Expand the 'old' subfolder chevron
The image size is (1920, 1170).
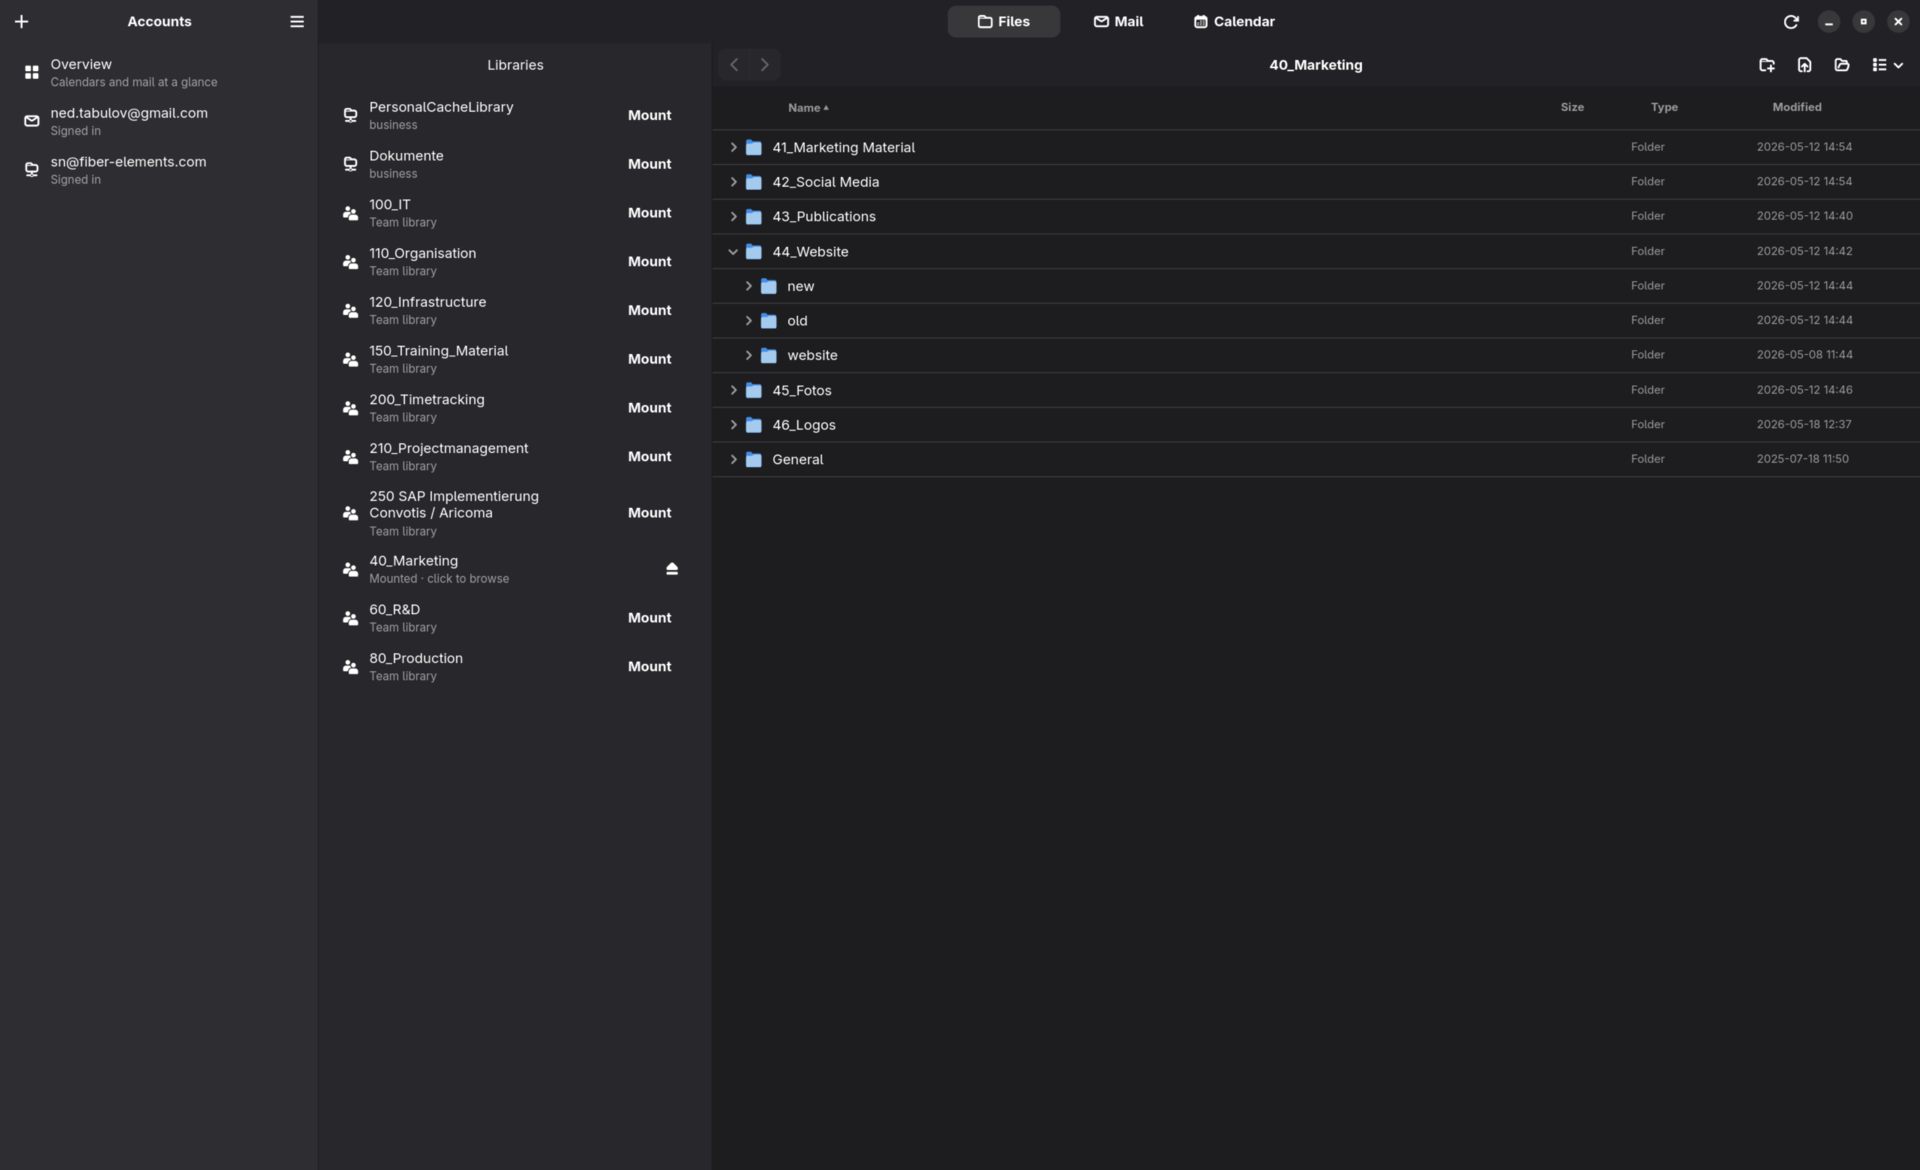click(748, 321)
